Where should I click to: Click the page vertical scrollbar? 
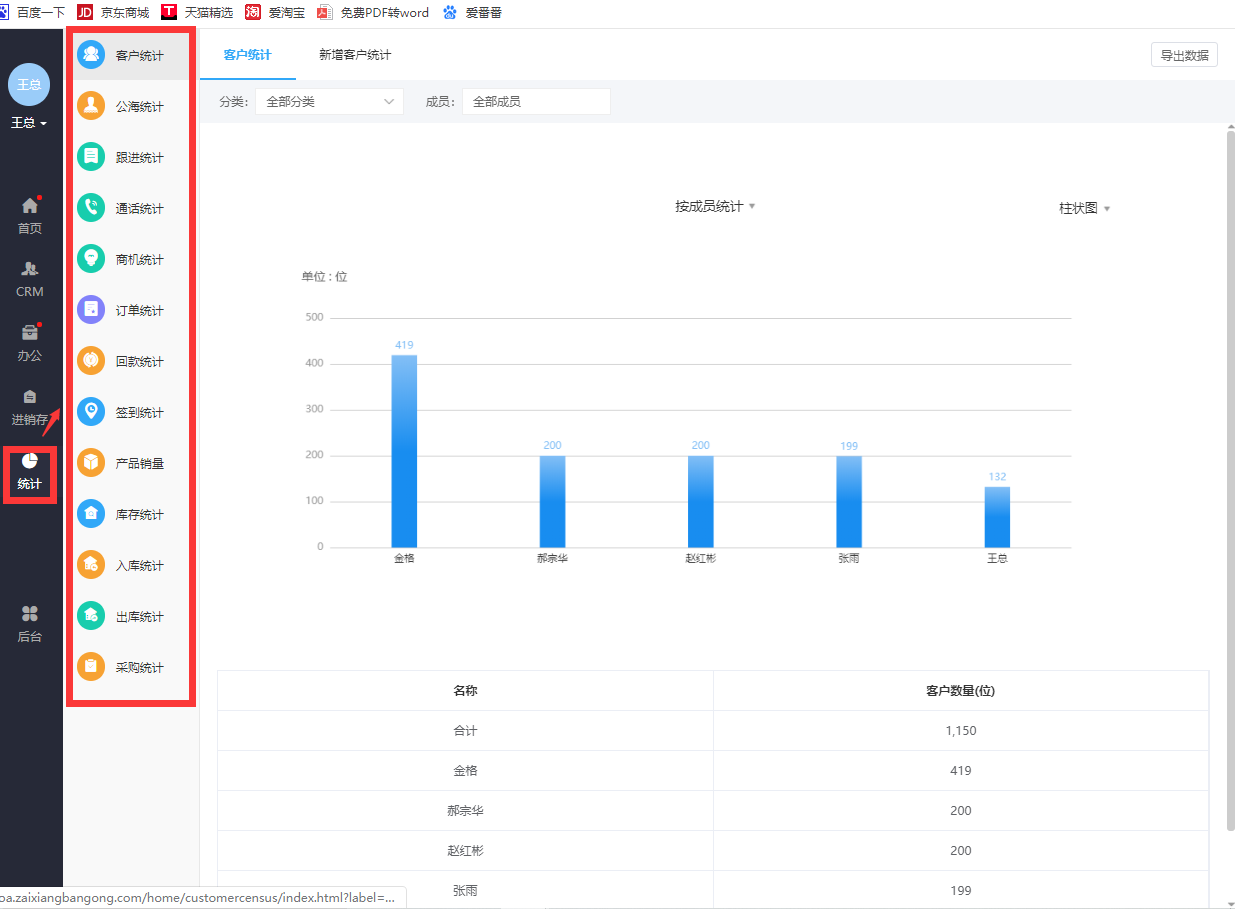(1230, 480)
